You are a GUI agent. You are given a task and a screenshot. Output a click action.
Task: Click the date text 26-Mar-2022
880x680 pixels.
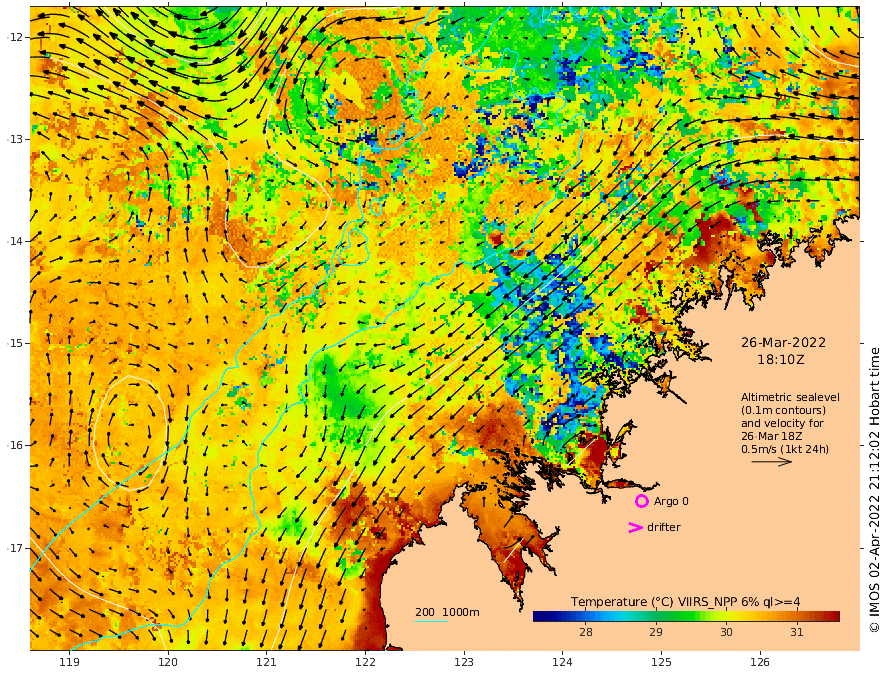(x=783, y=343)
